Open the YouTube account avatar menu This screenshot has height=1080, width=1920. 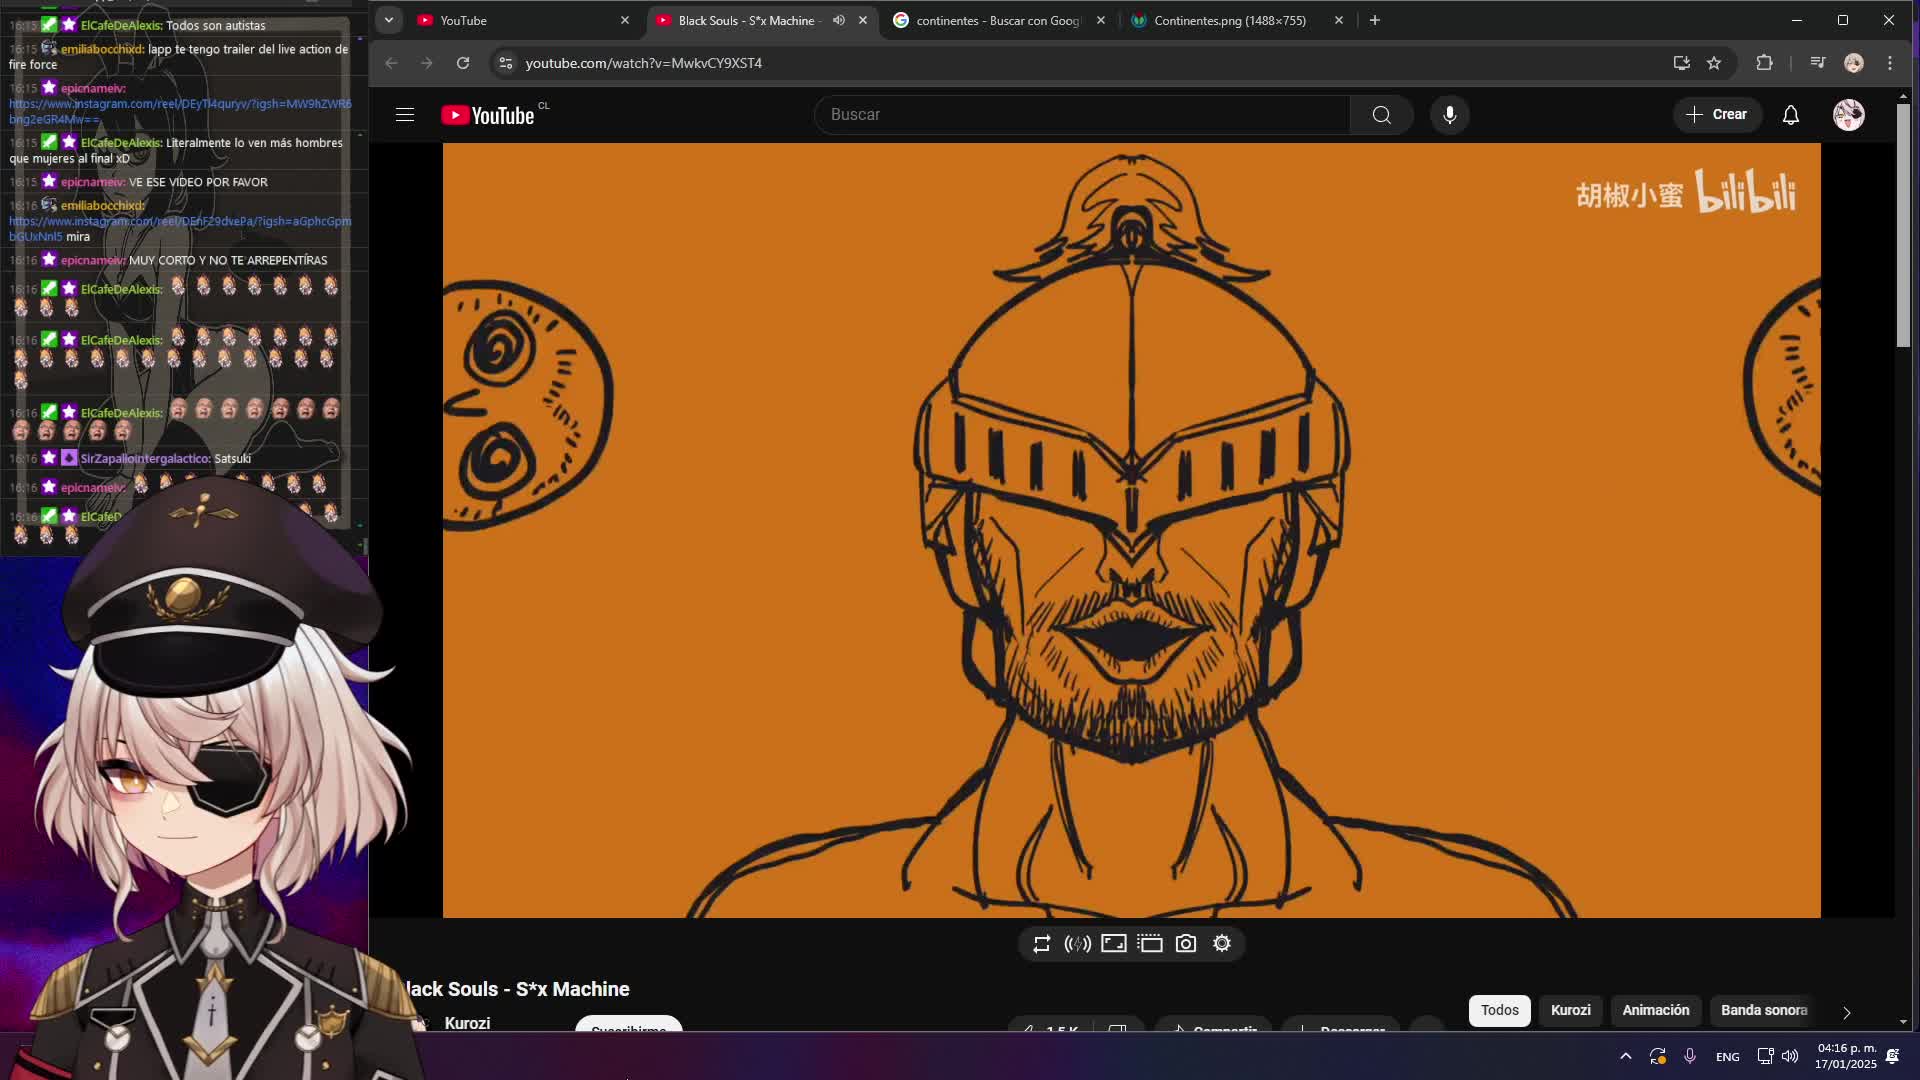1848,115
